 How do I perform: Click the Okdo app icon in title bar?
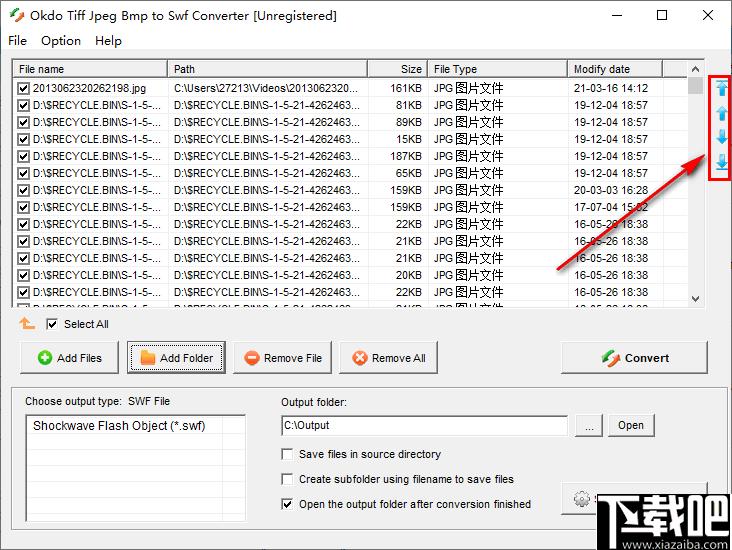pyautogui.click(x=17, y=15)
